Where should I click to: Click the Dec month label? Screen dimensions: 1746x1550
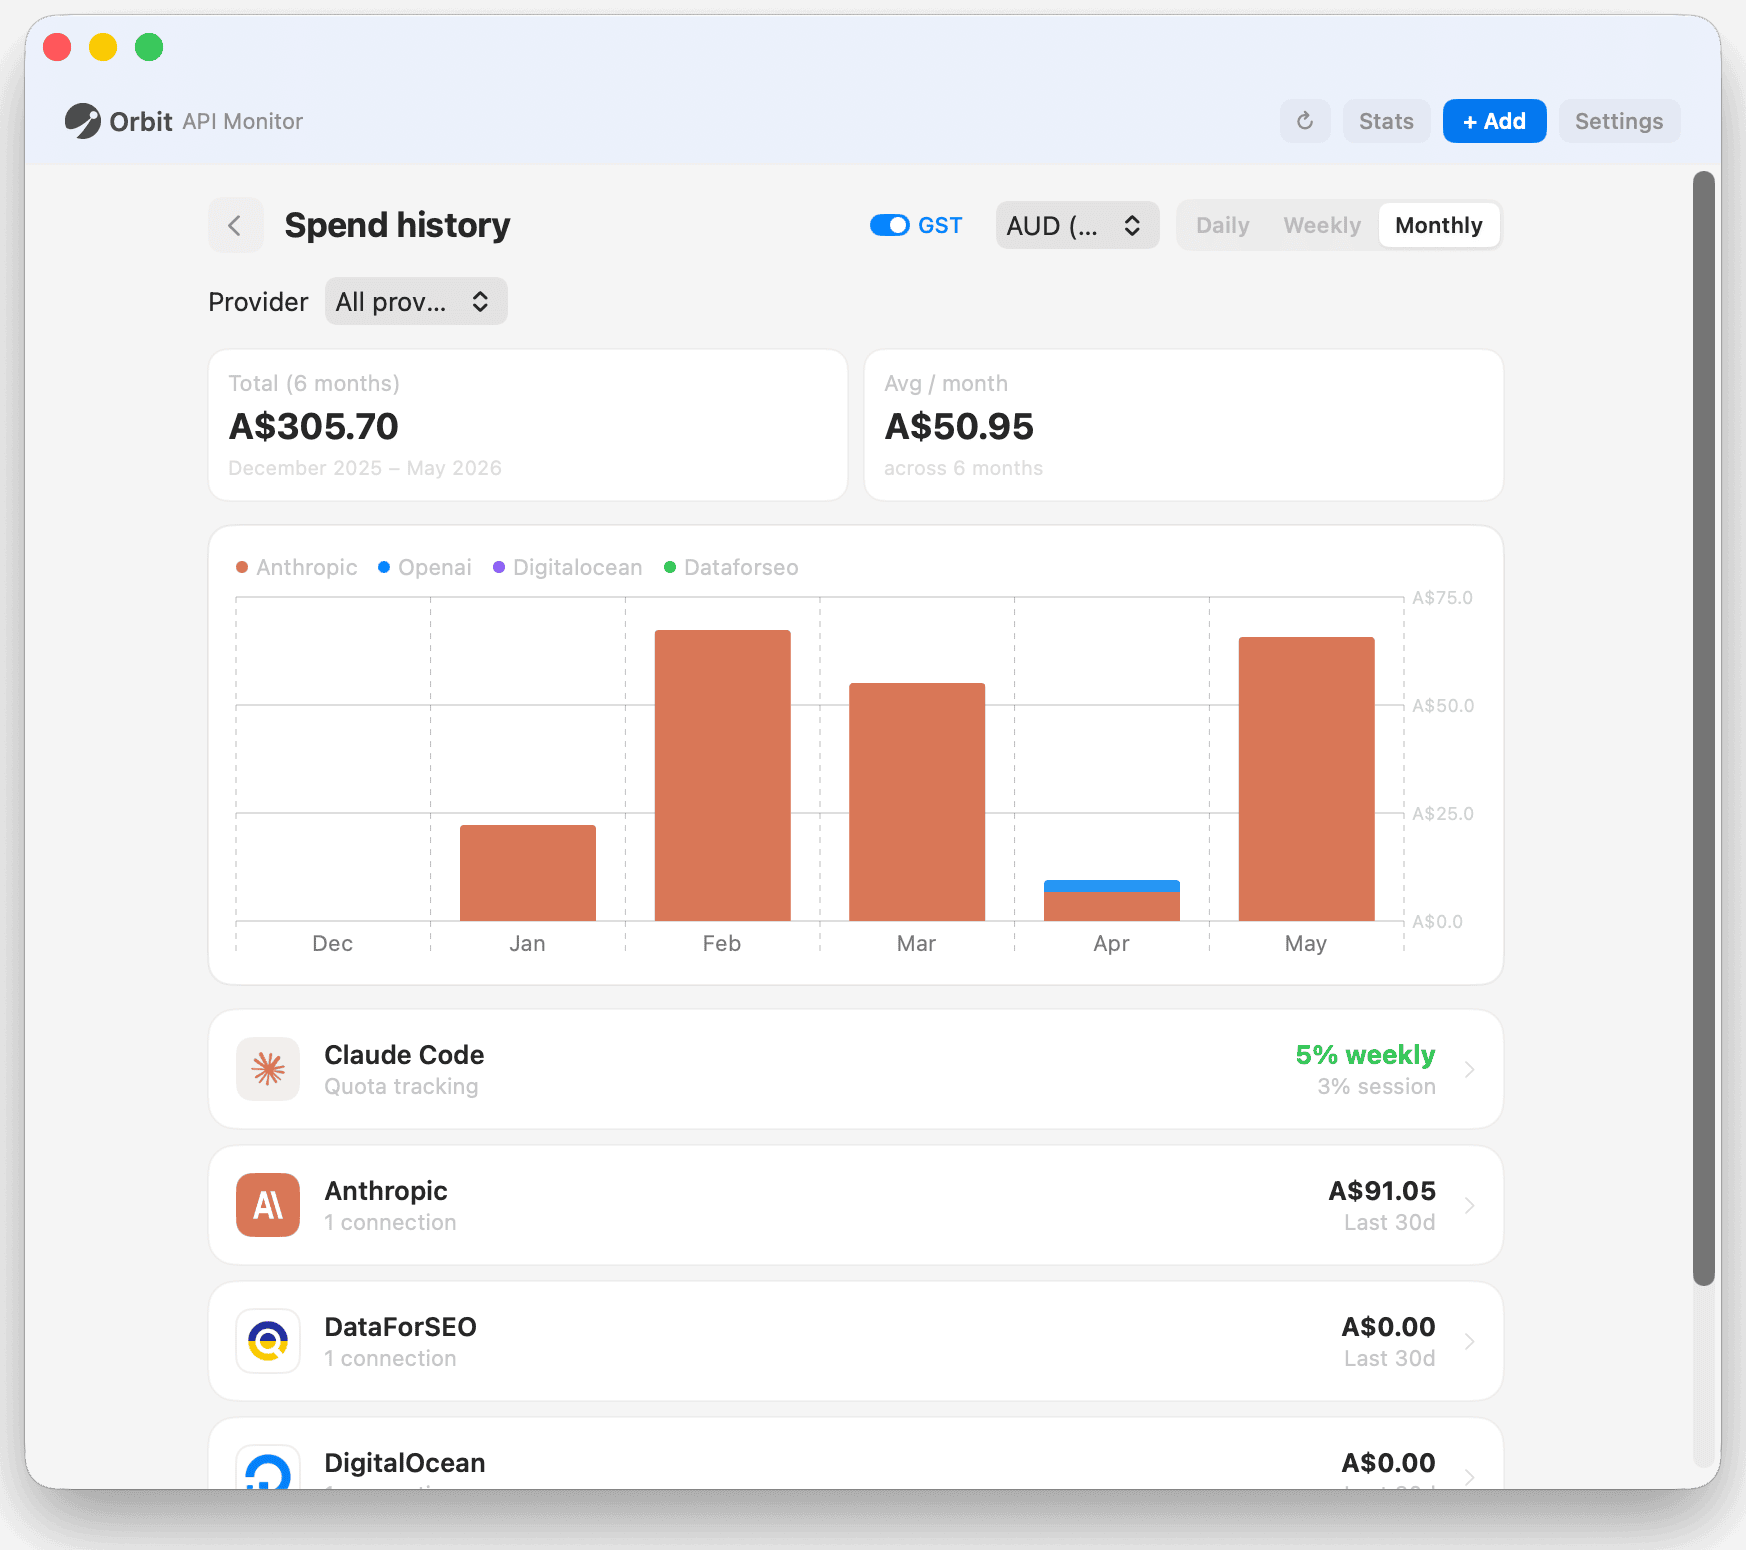[x=332, y=943]
